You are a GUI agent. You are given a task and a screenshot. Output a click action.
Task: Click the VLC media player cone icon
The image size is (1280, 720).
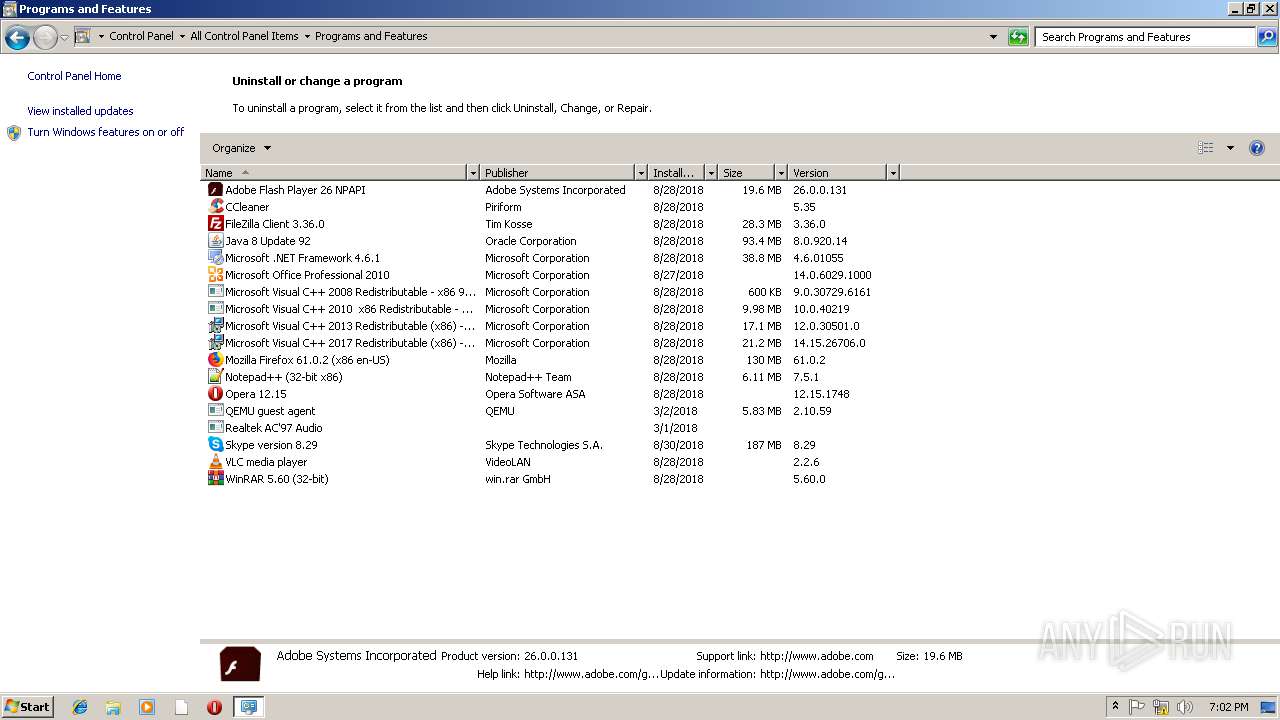point(215,462)
